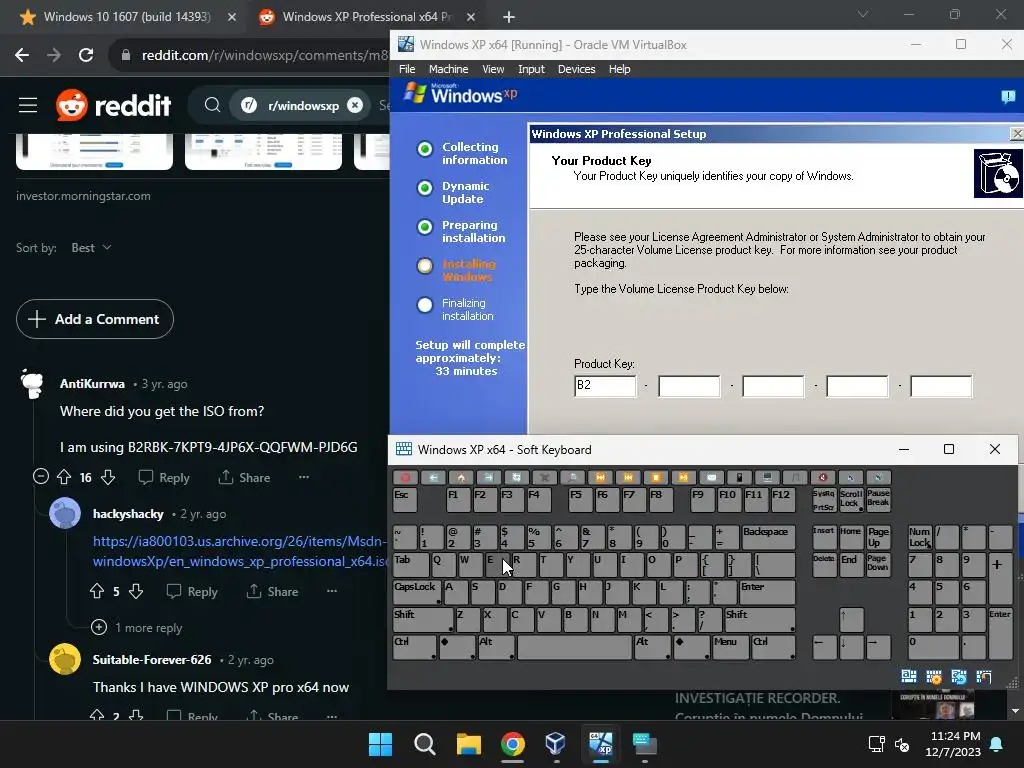
Task: Open VirtualBox File menu
Action: pos(407,69)
